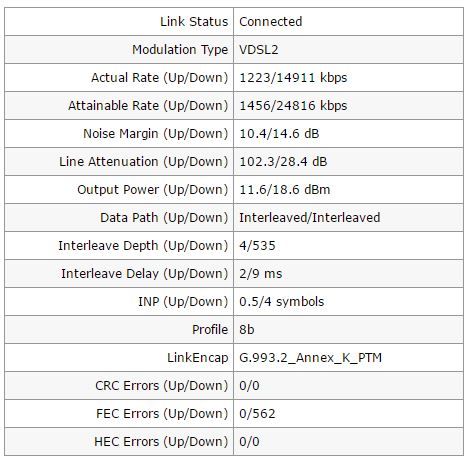Select the 1456/24816 kbps attainable rate value
Image resolution: width=469 pixels, height=463 pixels.
[293, 106]
